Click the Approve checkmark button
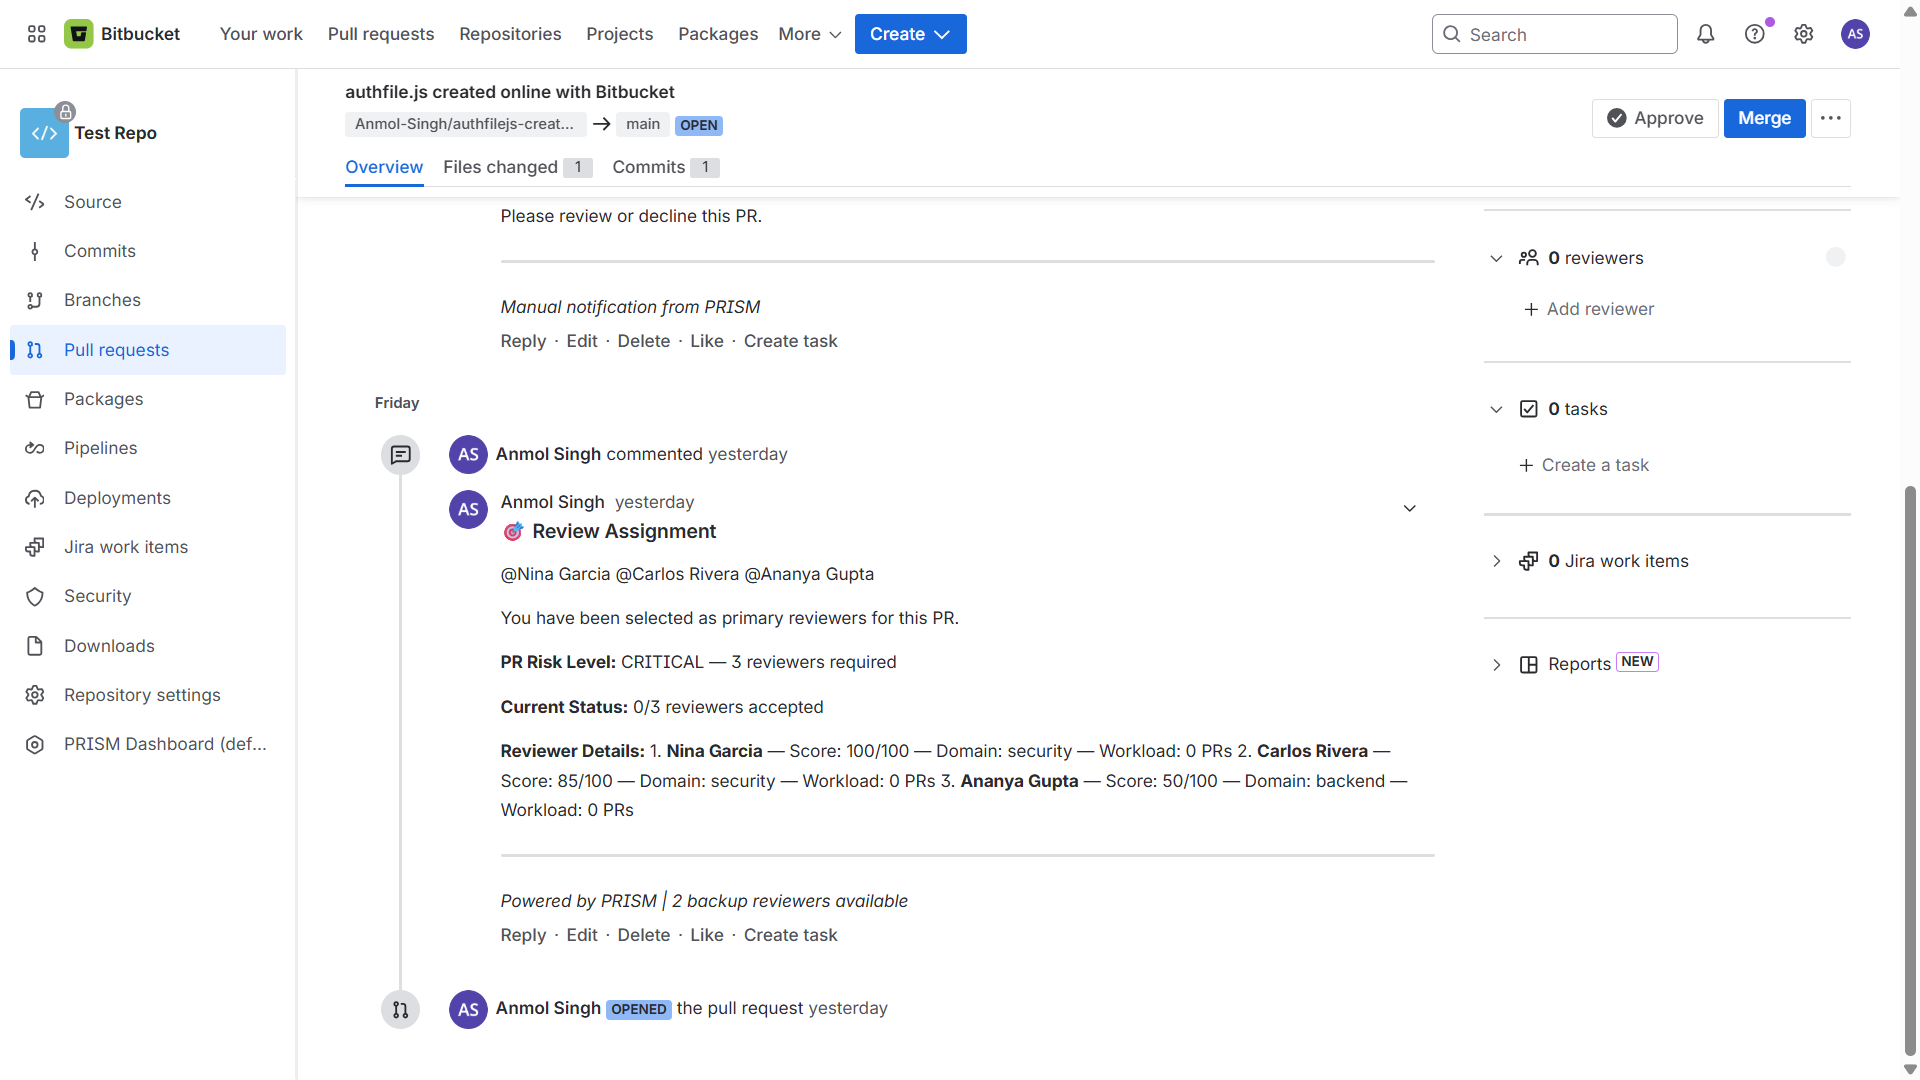This screenshot has width=1920, height=1080. tap(1655, 118)
